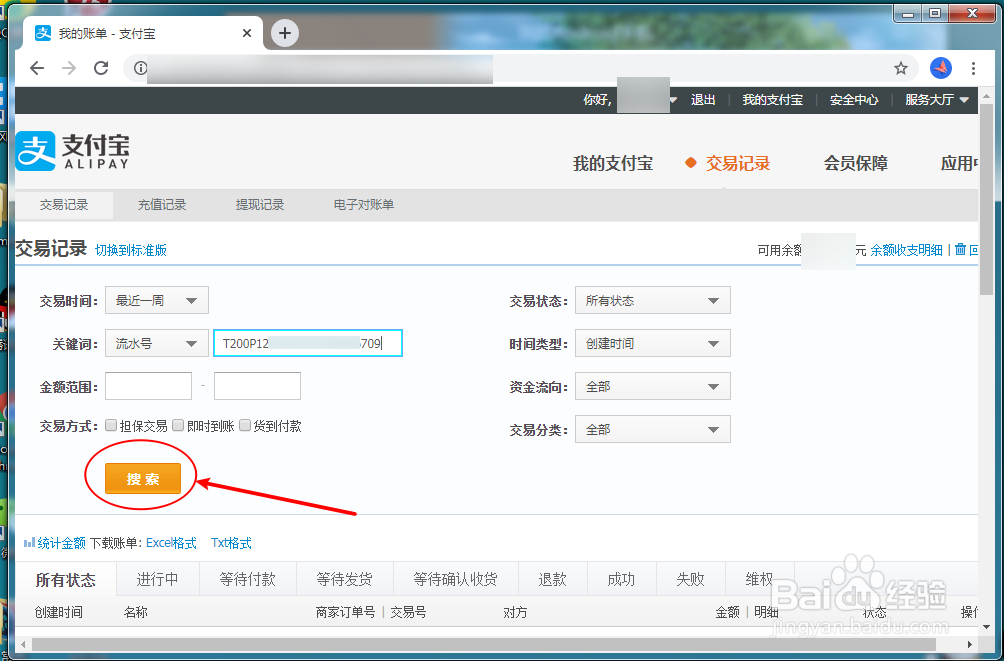1004x661 pixels.
Task: Open the 余额收支明细 link
Action: click(906, 250)
